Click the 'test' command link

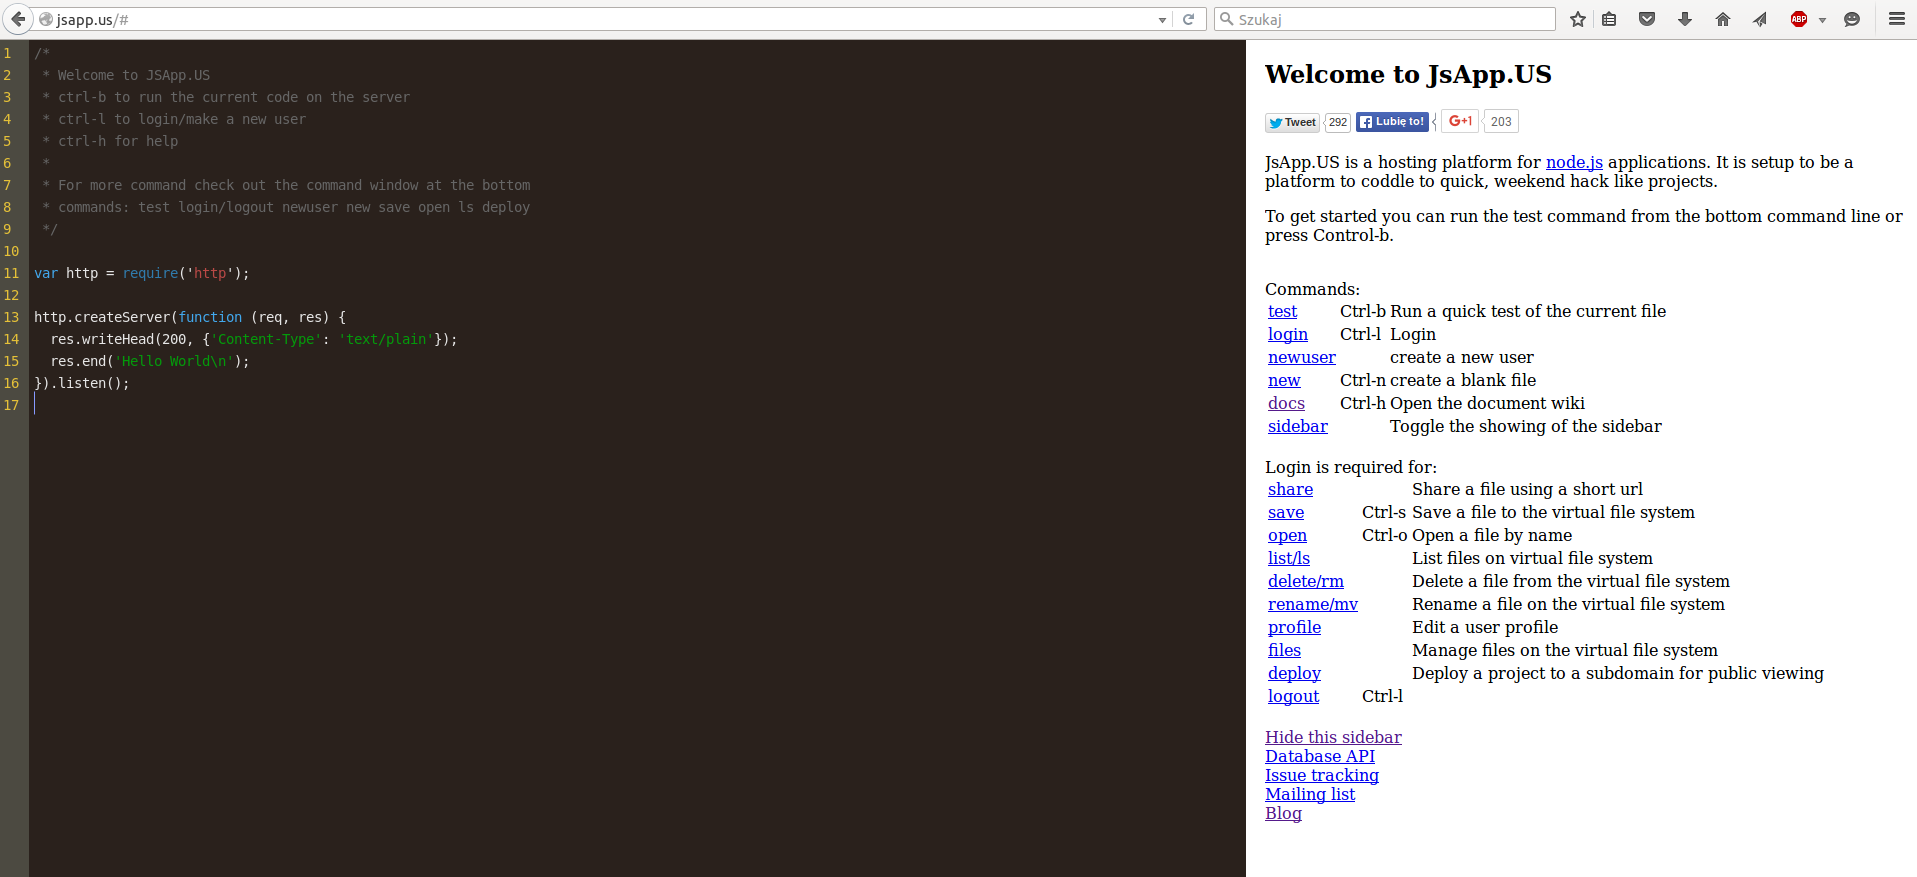point(1282,311)
